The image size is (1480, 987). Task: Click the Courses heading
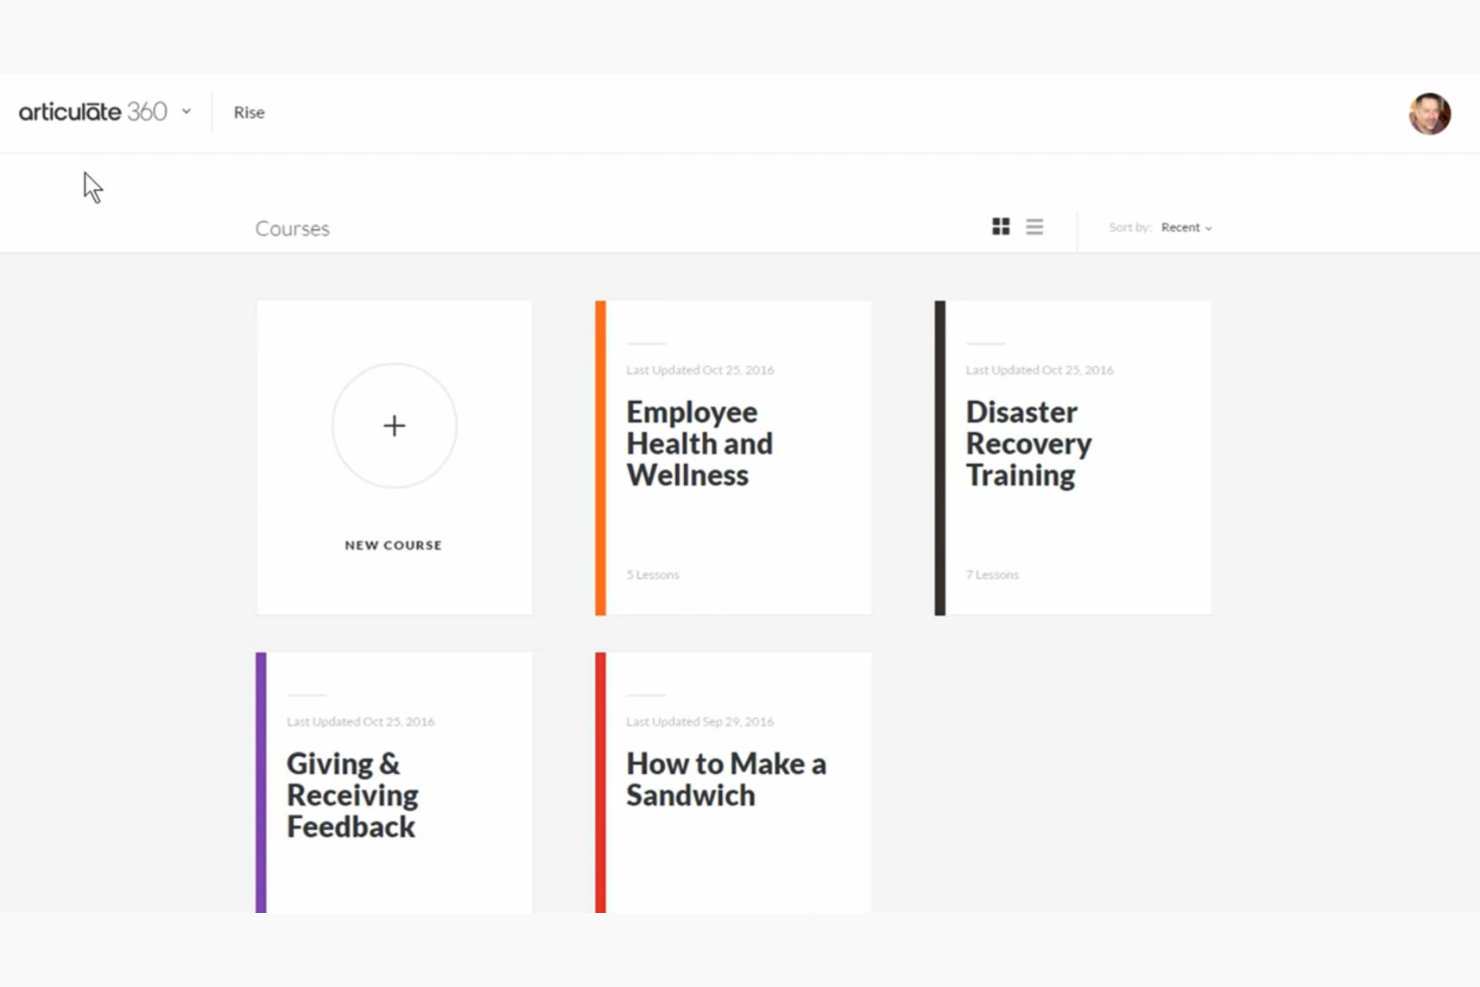[292, 228]
